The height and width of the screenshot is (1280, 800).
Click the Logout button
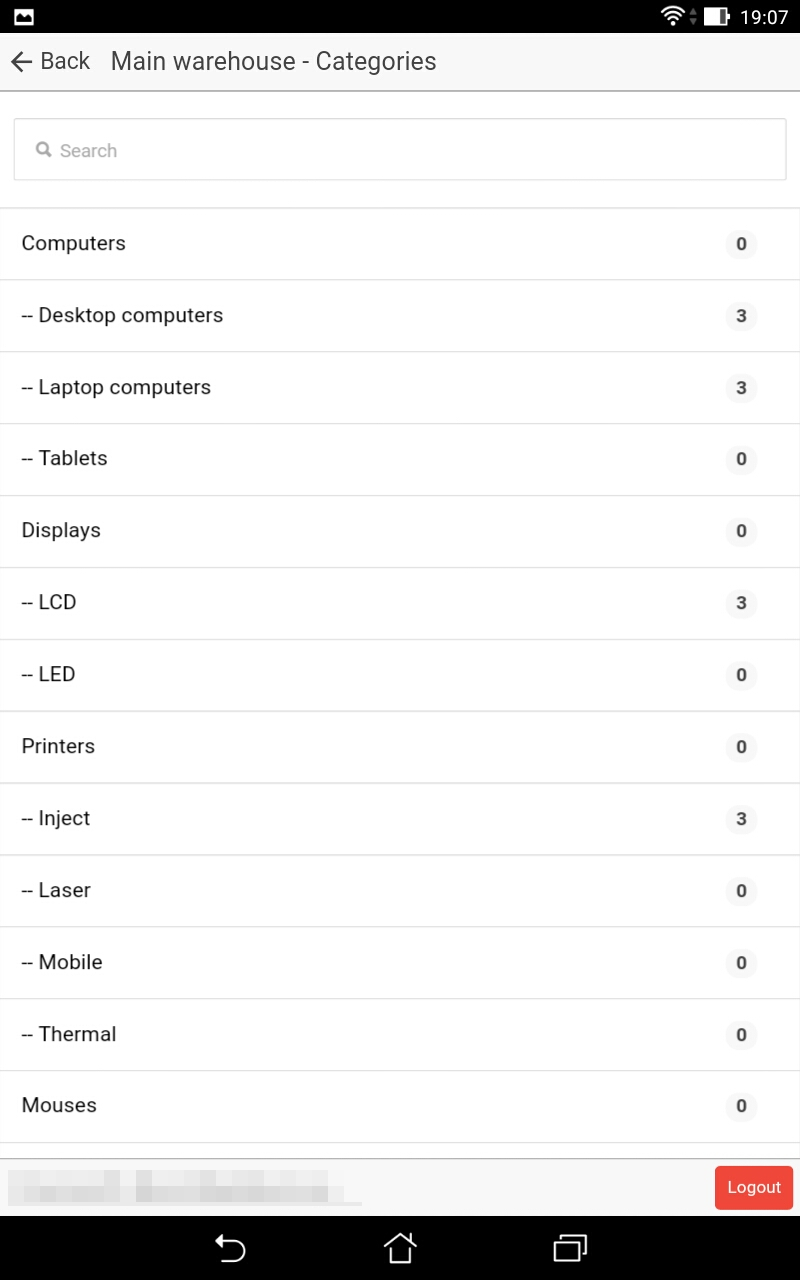click(x=753, y=1187)
